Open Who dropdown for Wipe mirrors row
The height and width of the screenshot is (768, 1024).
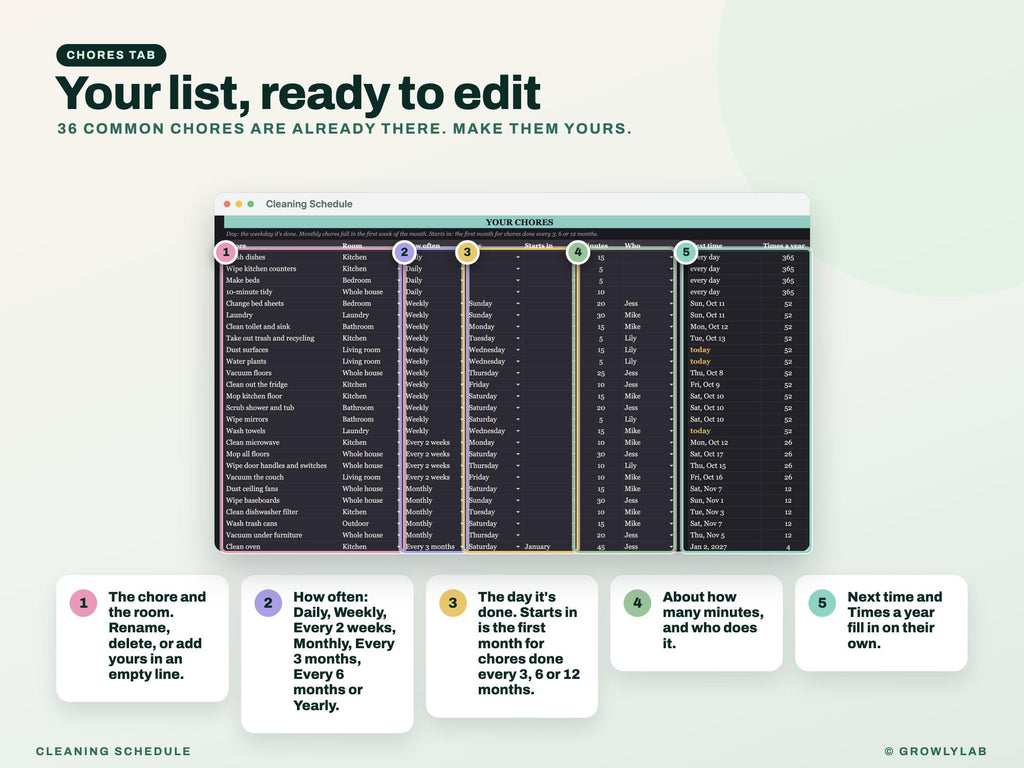[671, 420]
